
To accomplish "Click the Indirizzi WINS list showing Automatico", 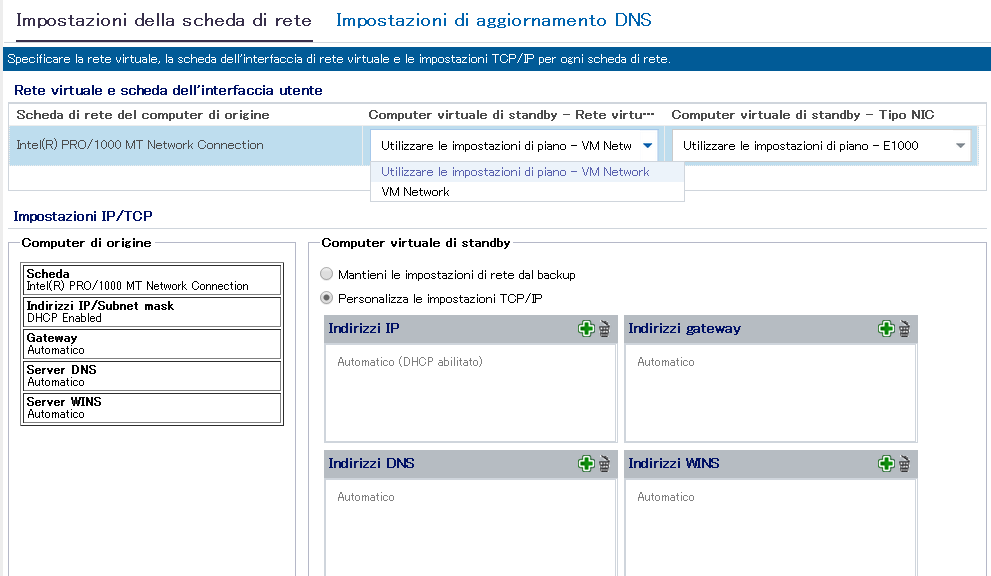I will tap(770, 528).
